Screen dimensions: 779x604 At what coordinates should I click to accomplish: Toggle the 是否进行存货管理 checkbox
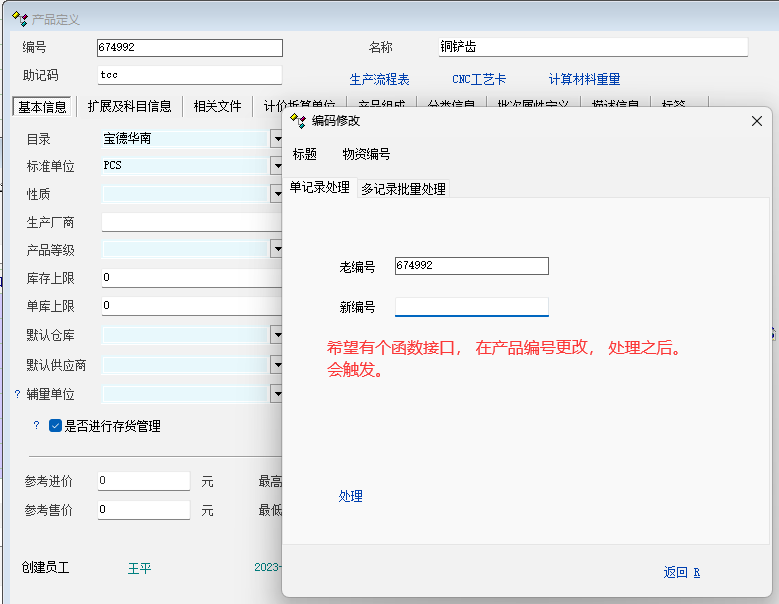pyautogui.click(x=56, y=426)
